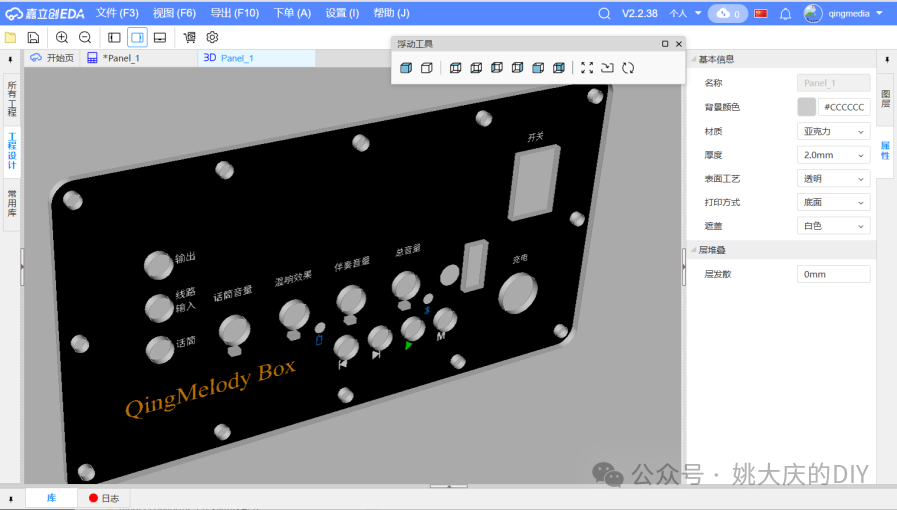Open the 工程设计 side tab
This screenshot has width=897, height=510.
tap(12, 150)
